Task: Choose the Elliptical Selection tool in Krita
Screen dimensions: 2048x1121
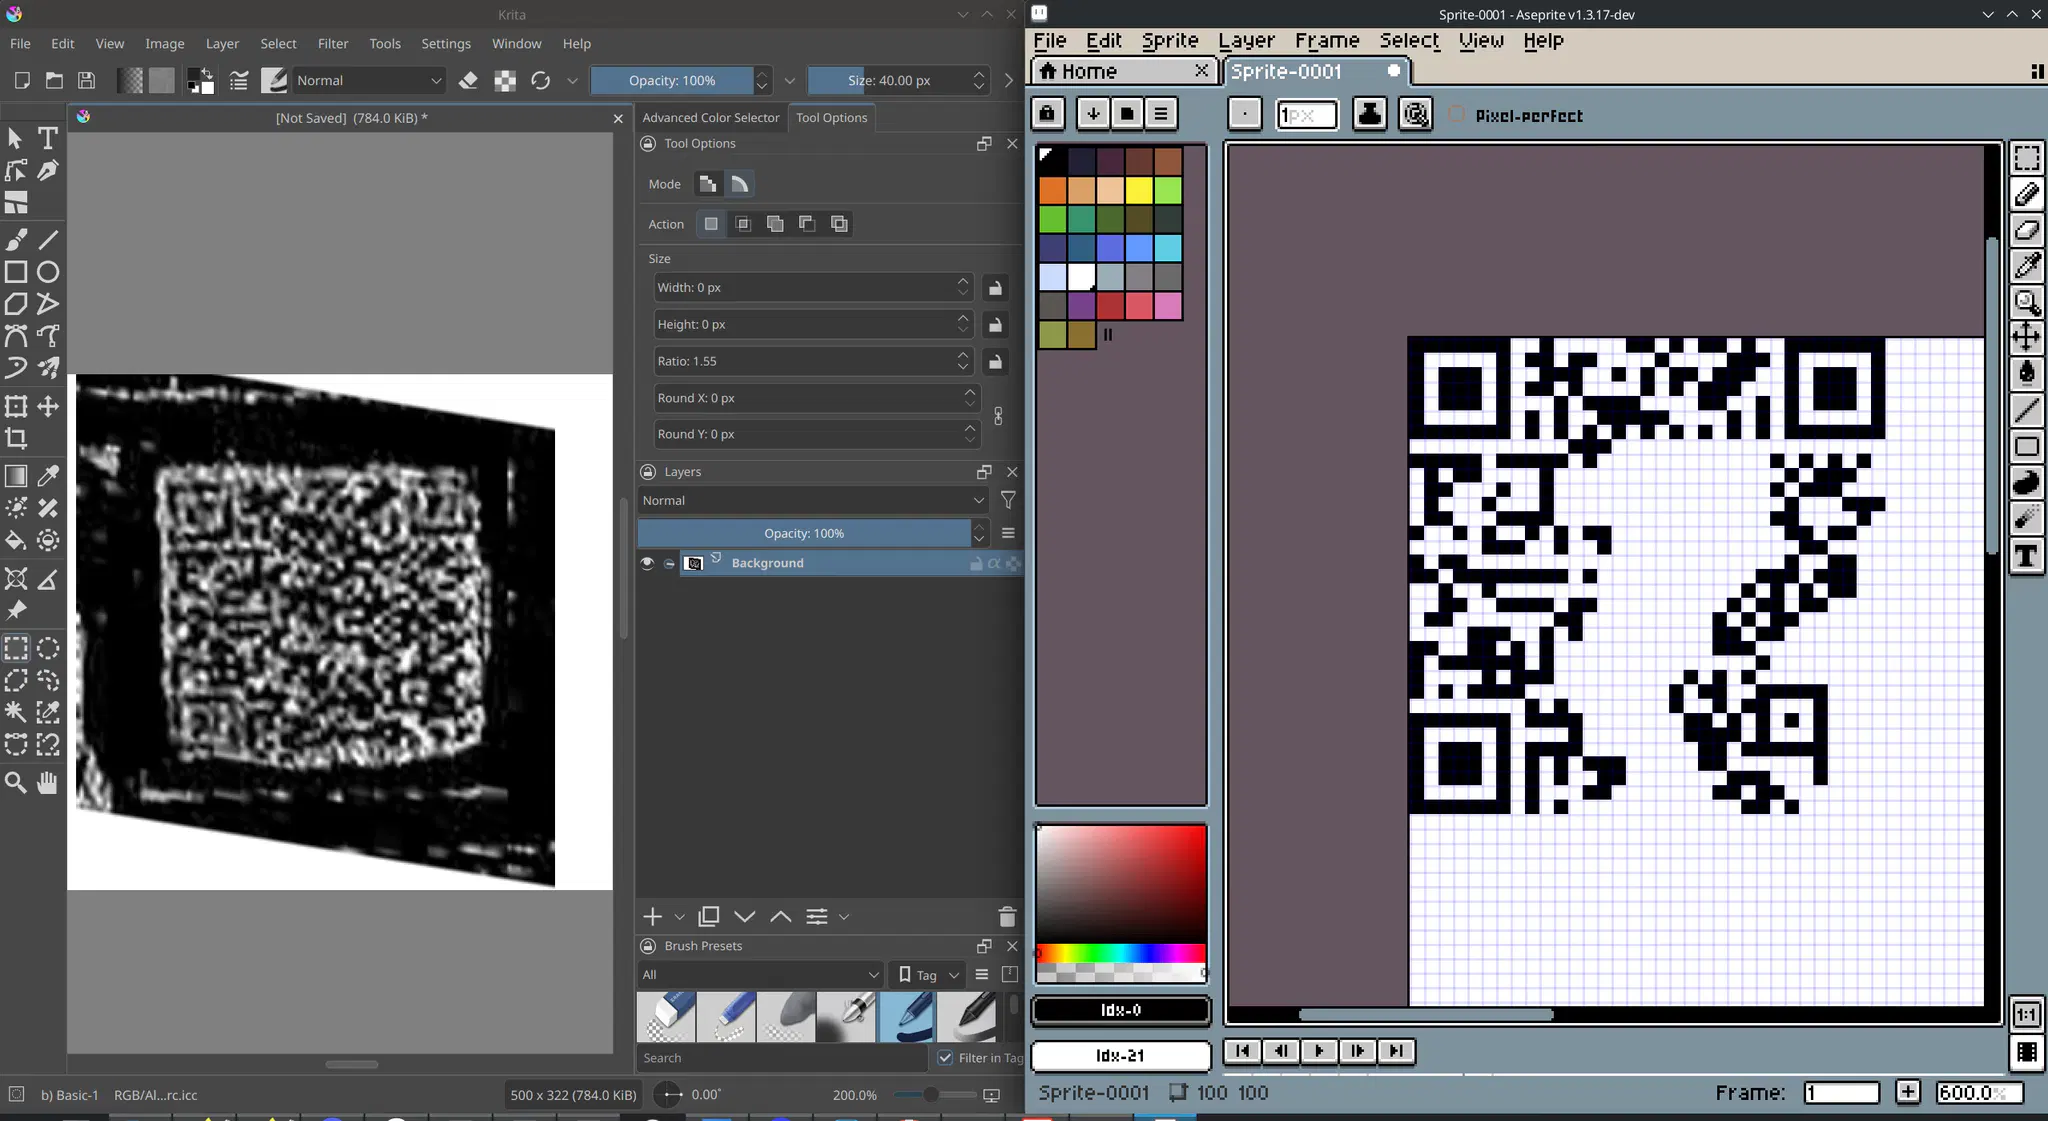Action: pos(47,648)
